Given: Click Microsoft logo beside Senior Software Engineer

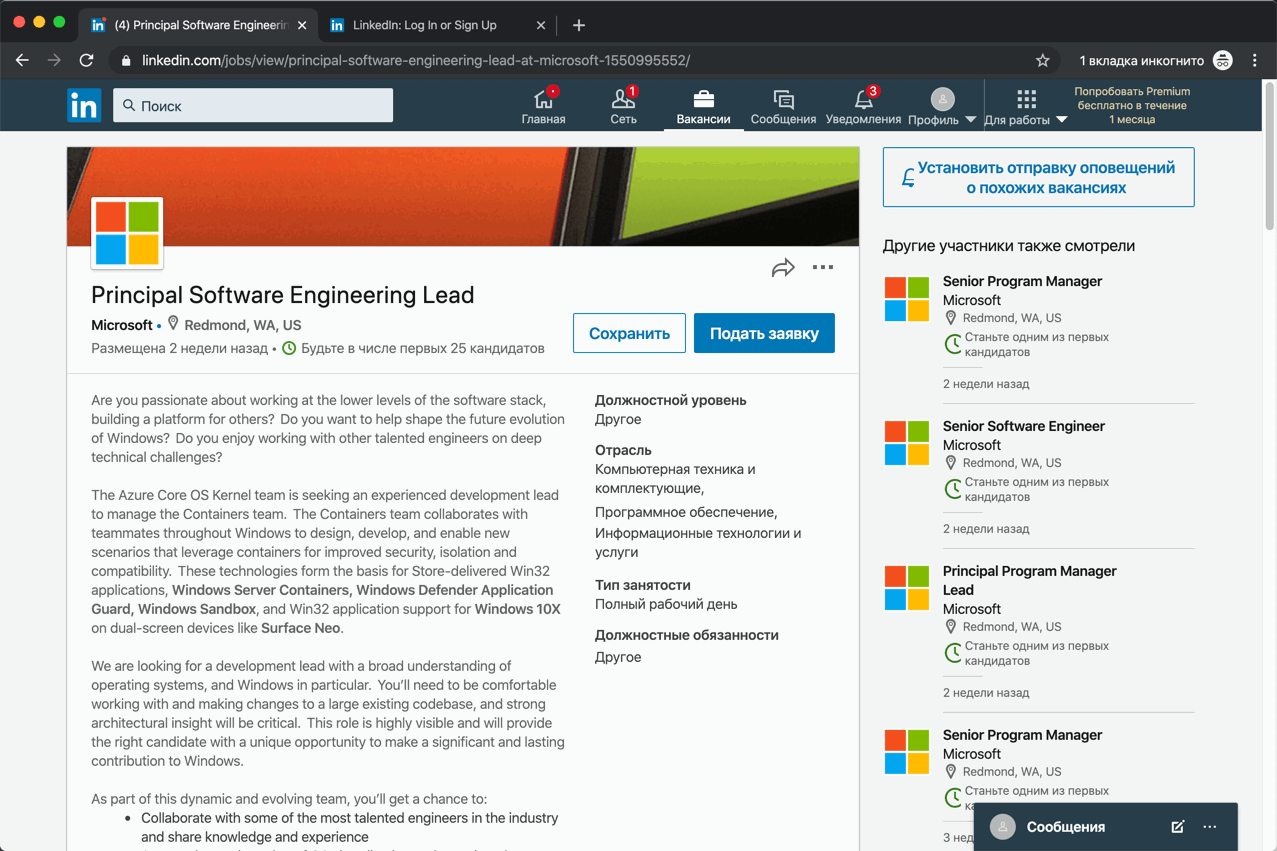Looking at the screenshot, I should [x=907, y=443].
